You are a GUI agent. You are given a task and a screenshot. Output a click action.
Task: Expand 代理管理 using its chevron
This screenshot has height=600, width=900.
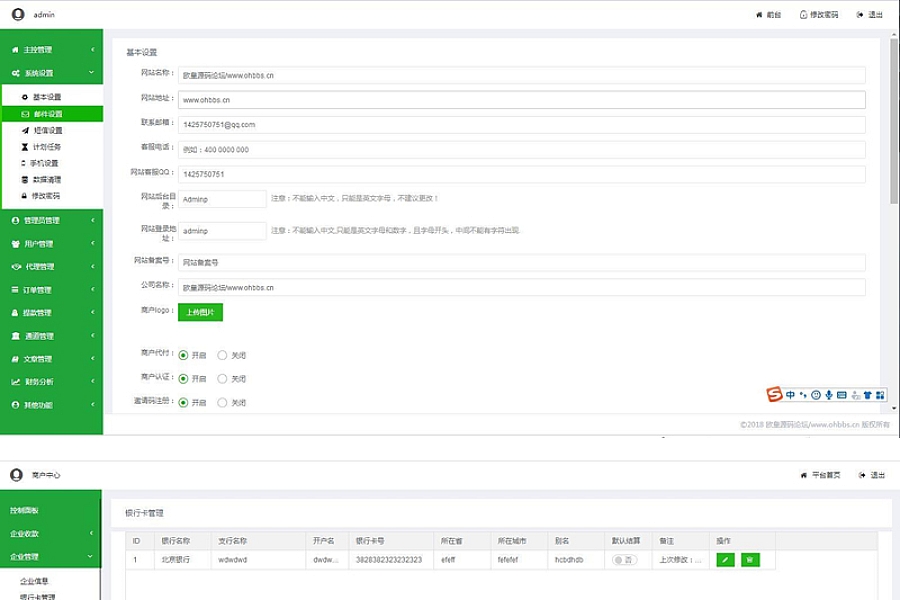pos(92,266)
